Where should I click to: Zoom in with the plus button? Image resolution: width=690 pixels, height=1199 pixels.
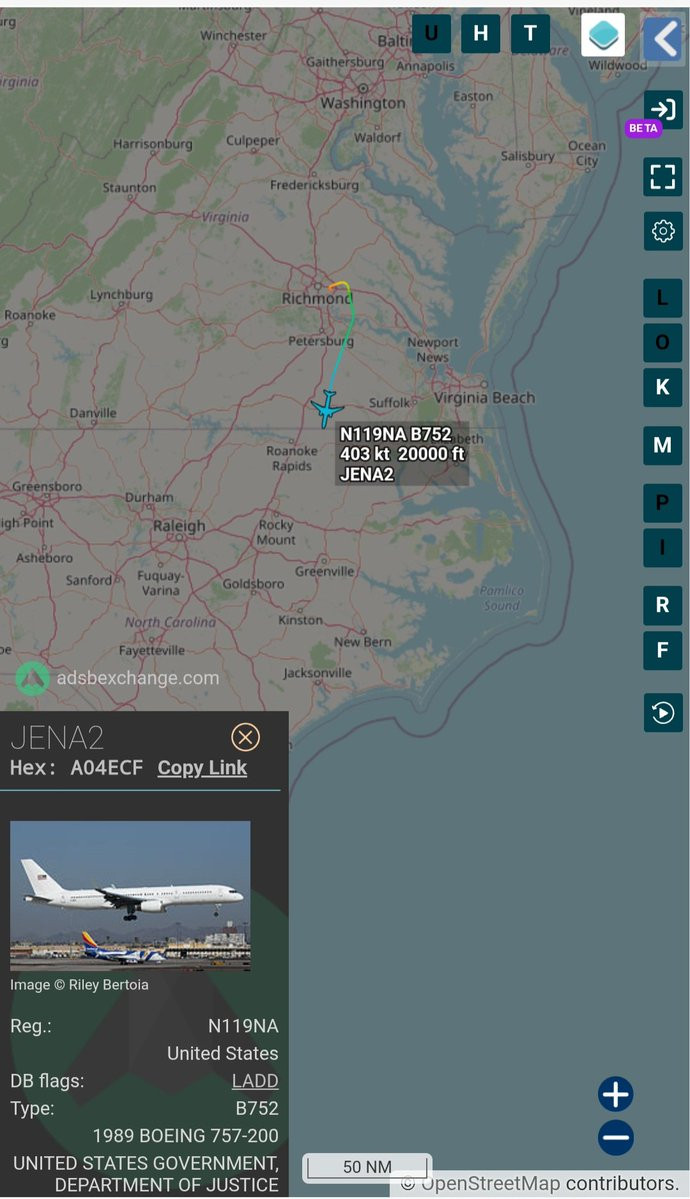tap(616, 1094)
